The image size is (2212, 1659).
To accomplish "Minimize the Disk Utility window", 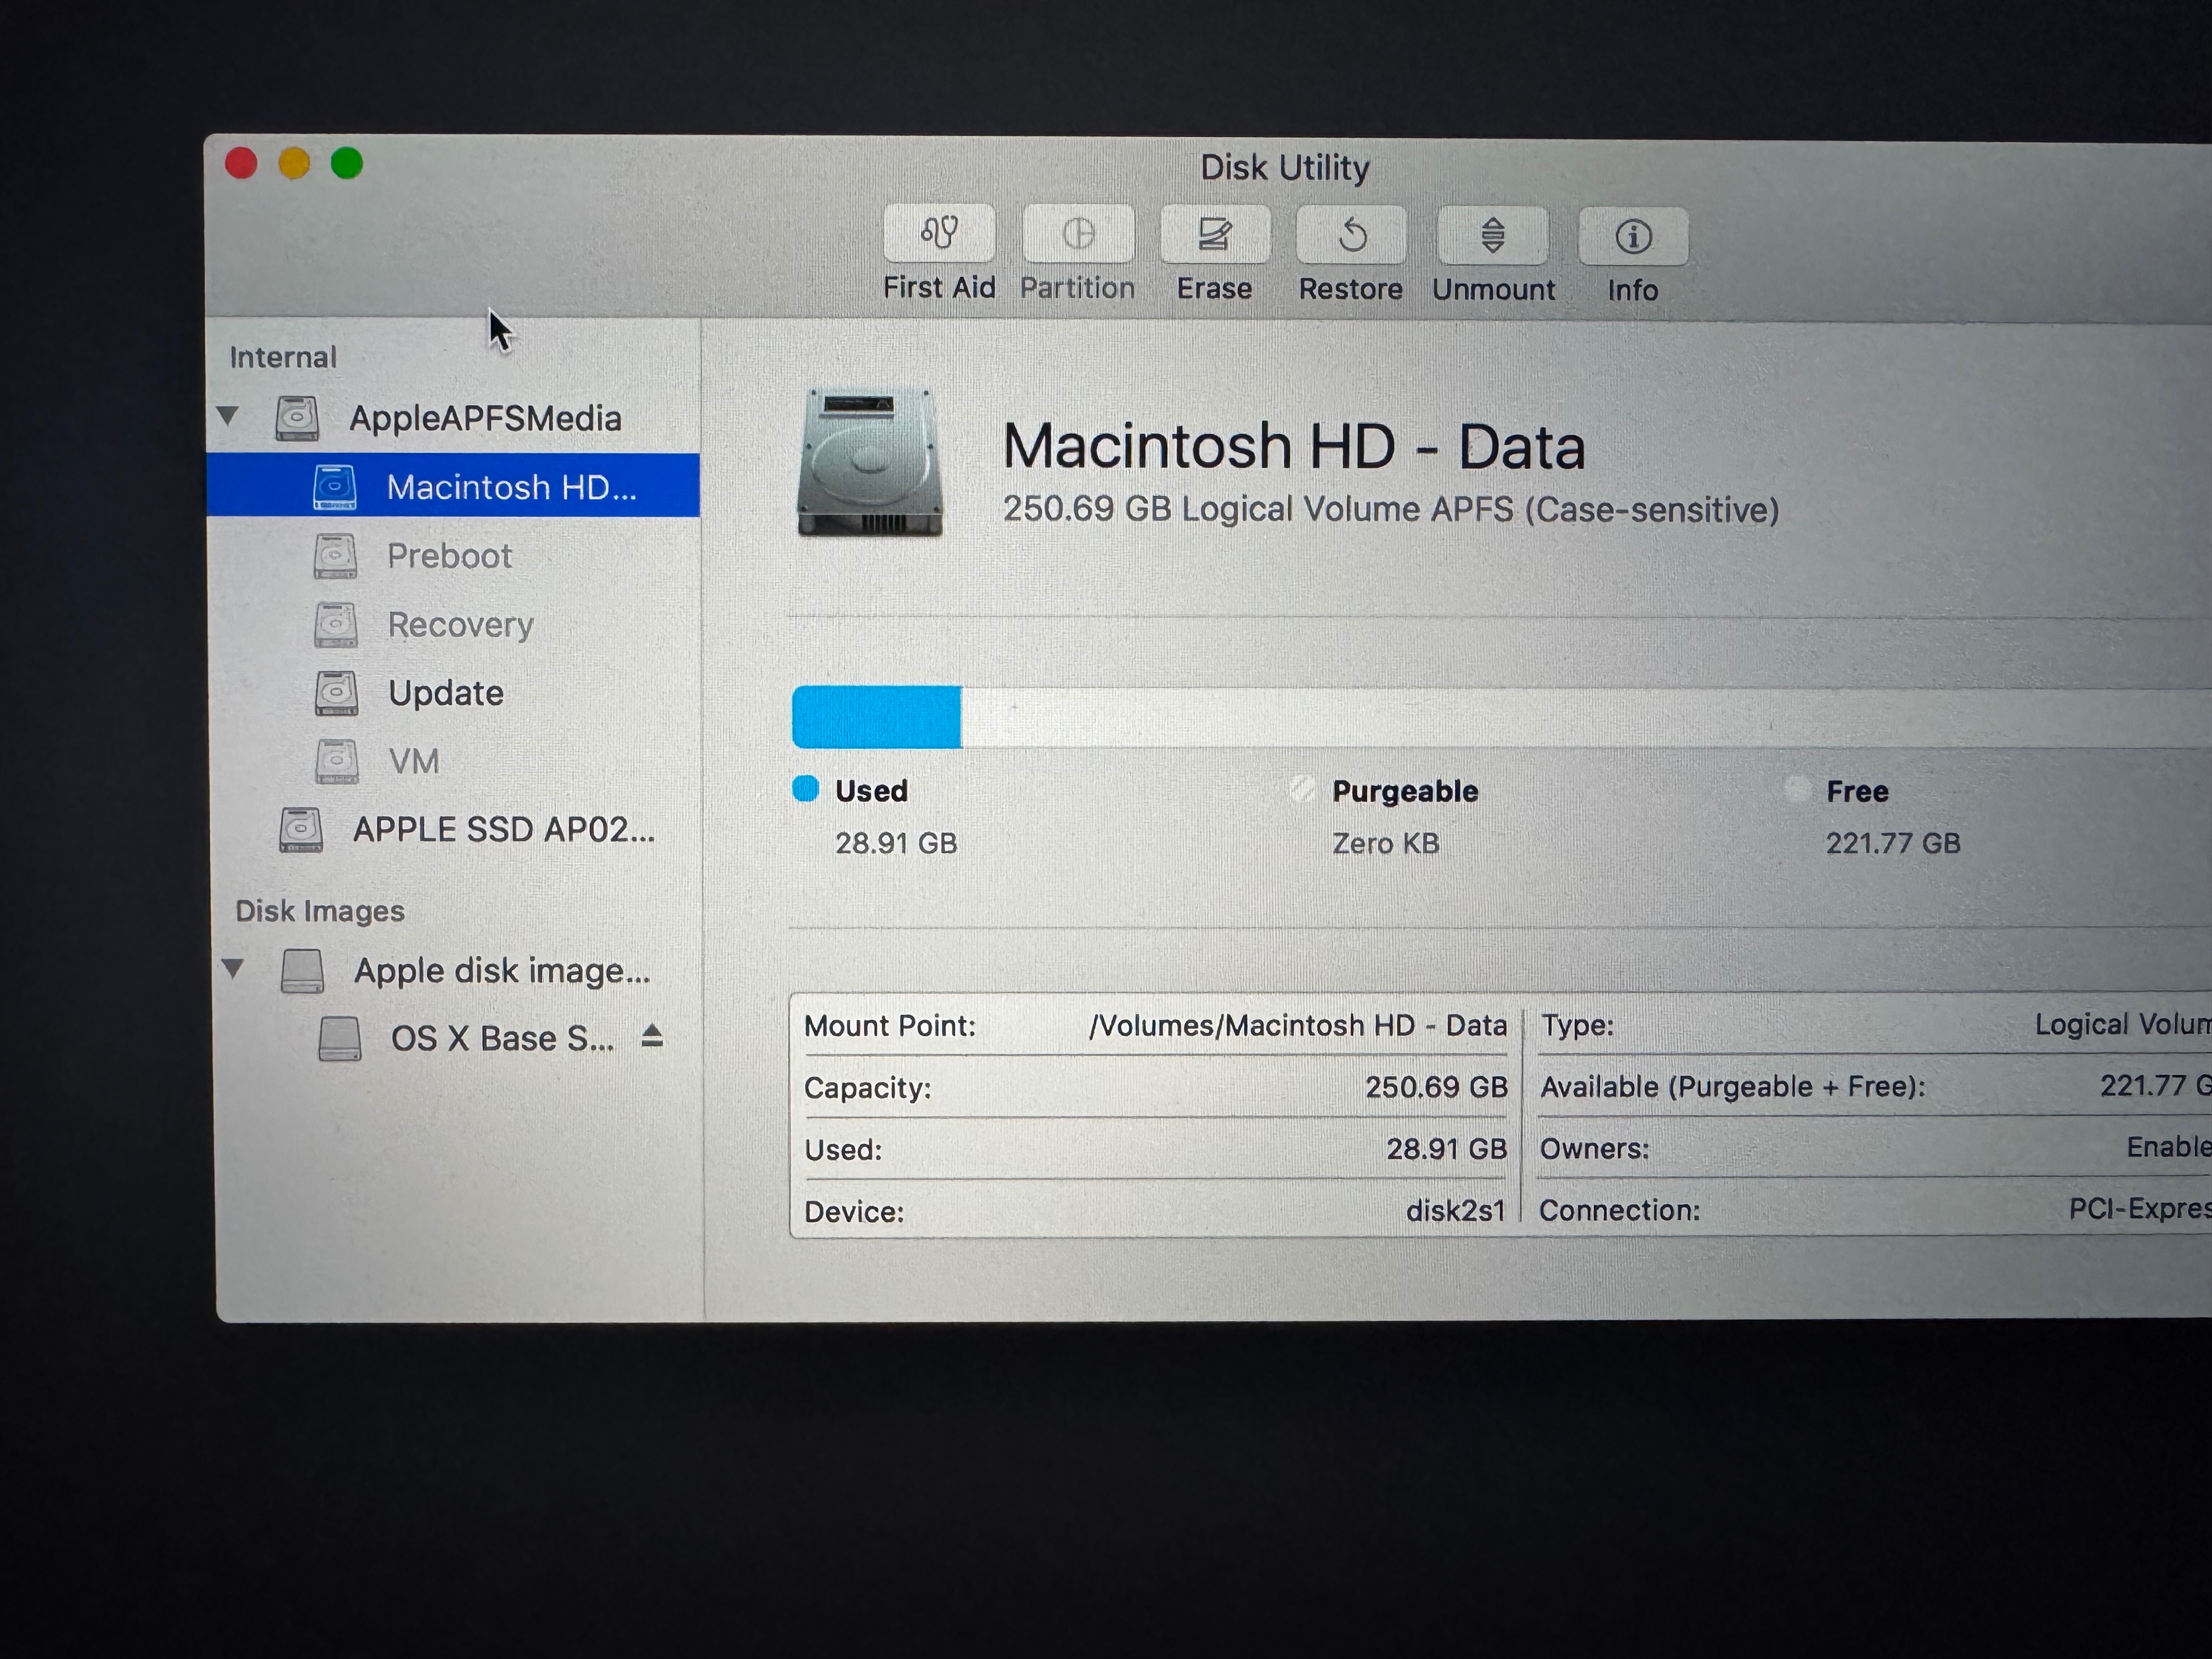I will (x=294, y=163).
